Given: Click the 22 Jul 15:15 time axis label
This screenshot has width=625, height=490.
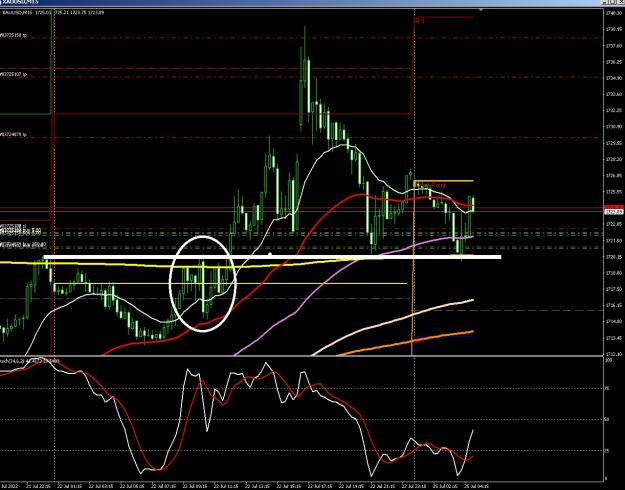Looking at the screenshot, I should (x=289, y=486).
